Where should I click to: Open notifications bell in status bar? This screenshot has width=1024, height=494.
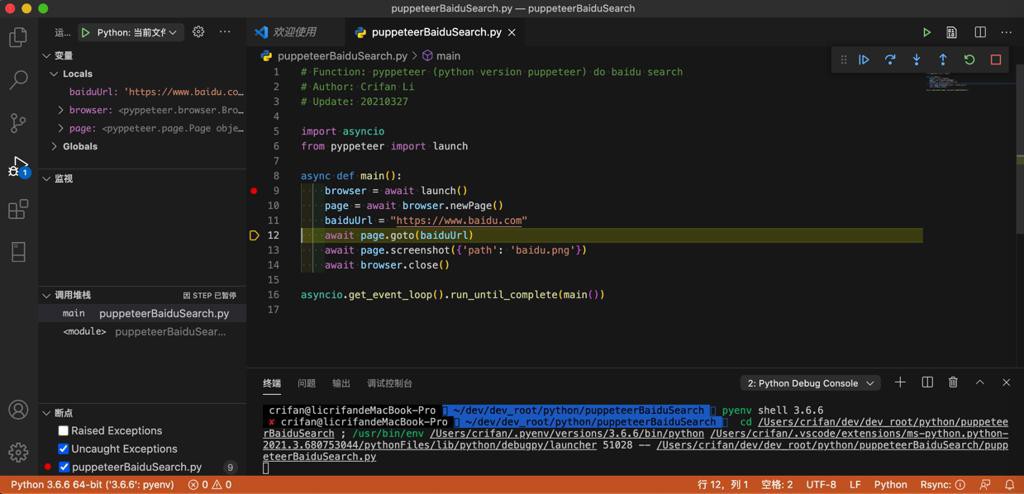click(x=1009, y=485)
